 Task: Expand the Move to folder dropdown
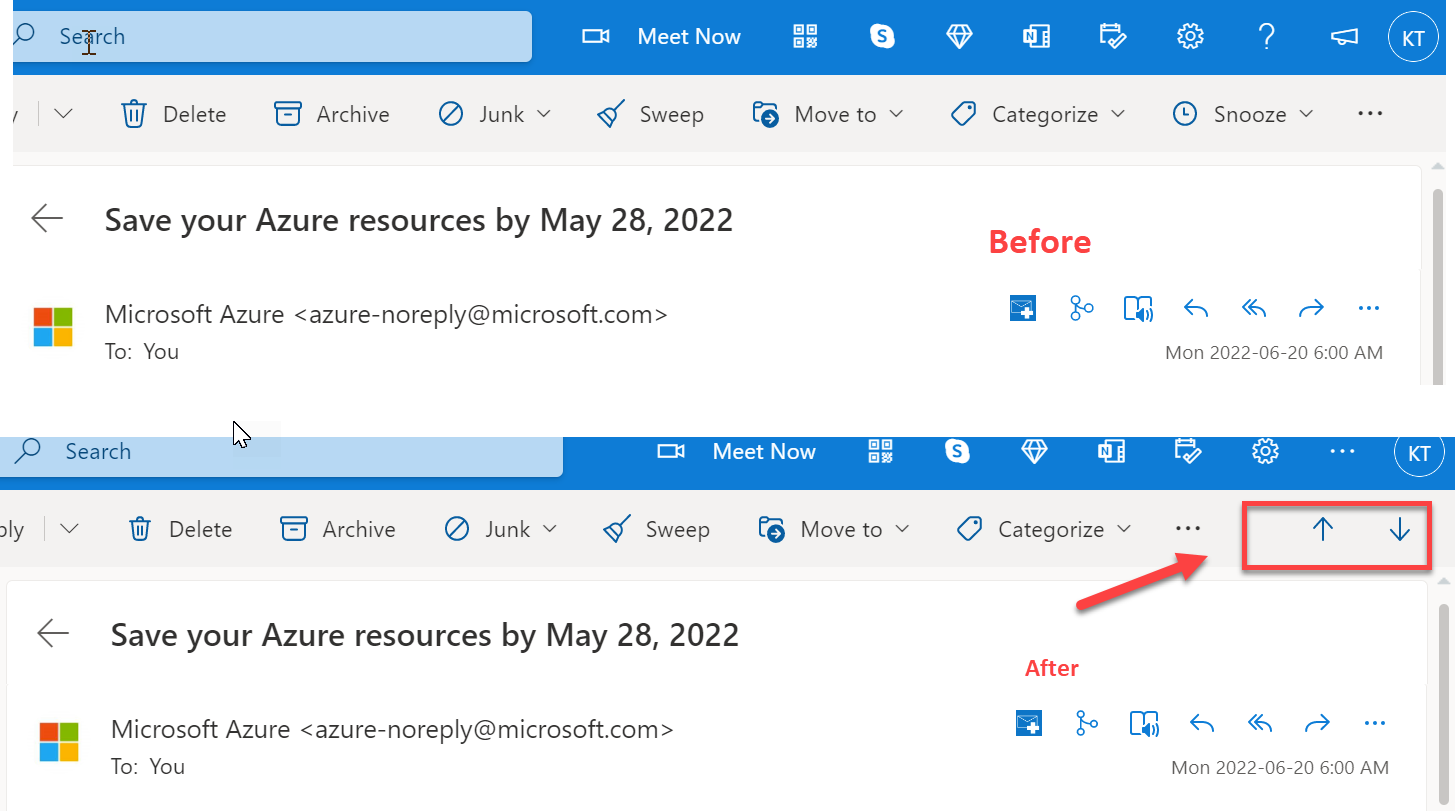pos(898,113)
